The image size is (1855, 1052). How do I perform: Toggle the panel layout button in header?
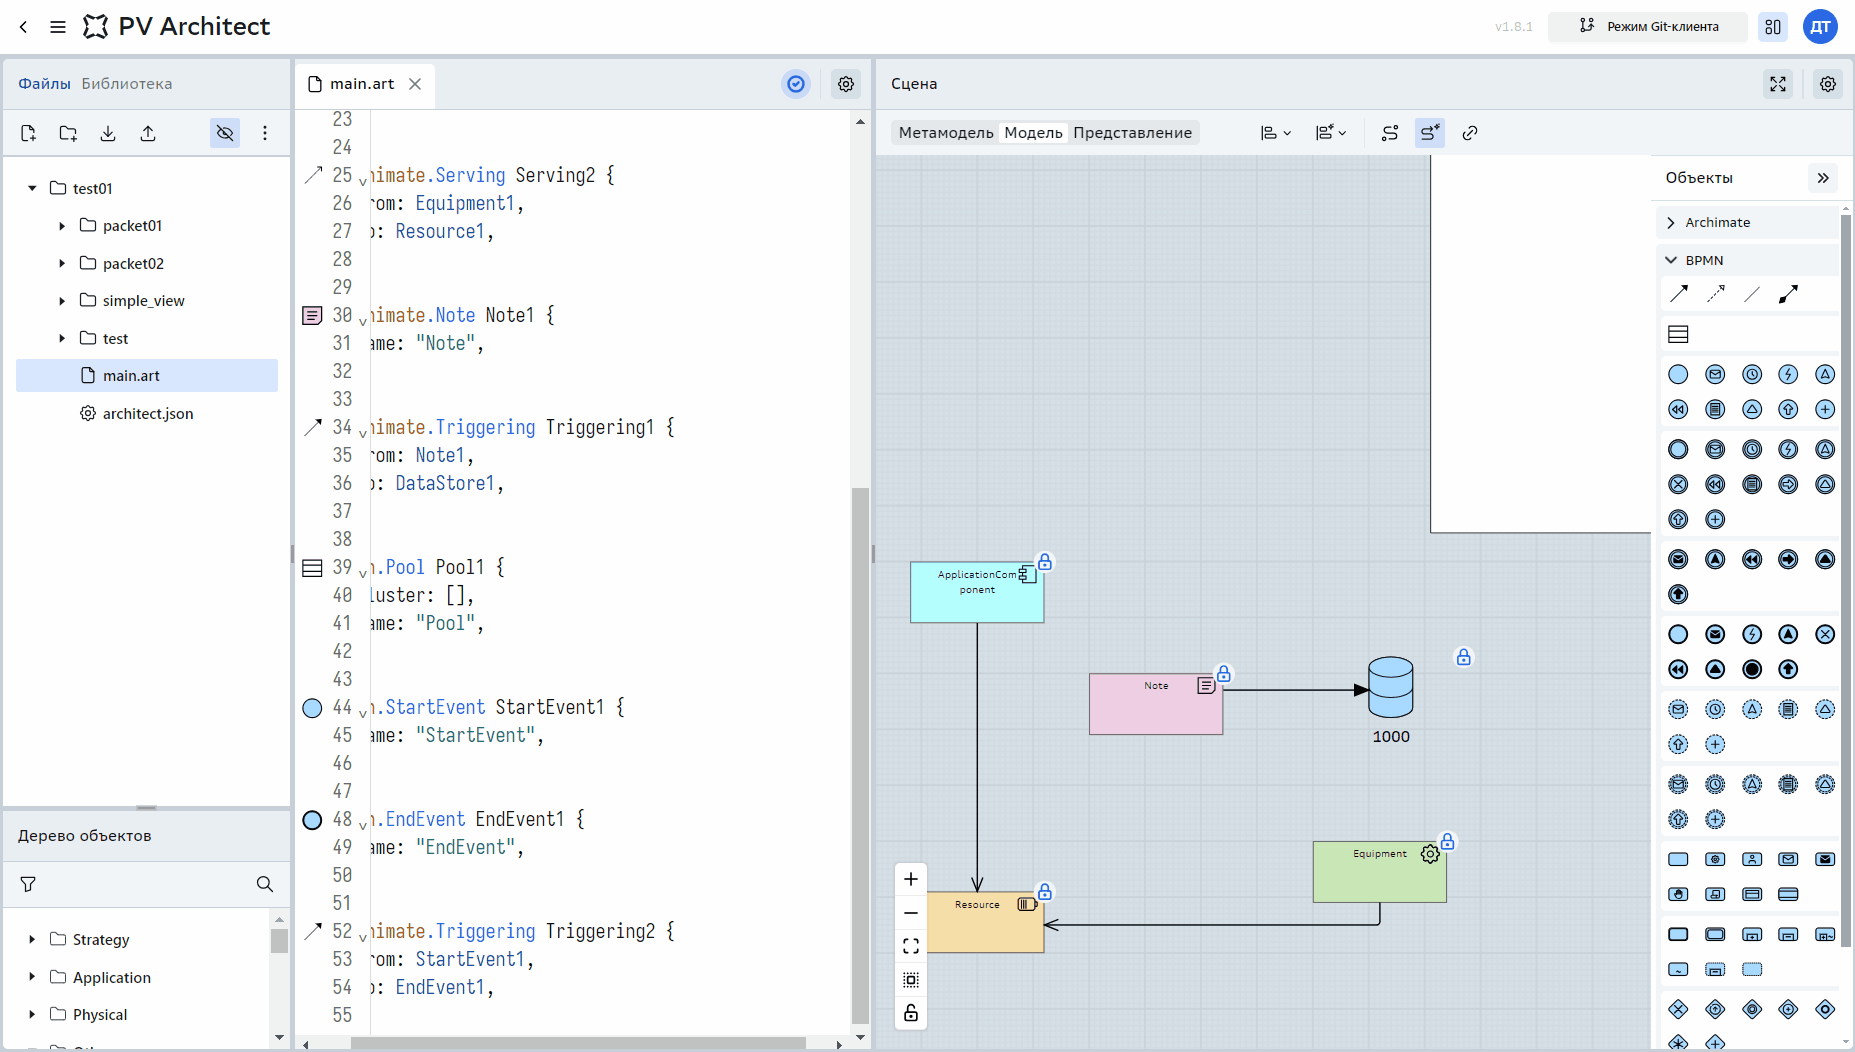click(1773, 27)
